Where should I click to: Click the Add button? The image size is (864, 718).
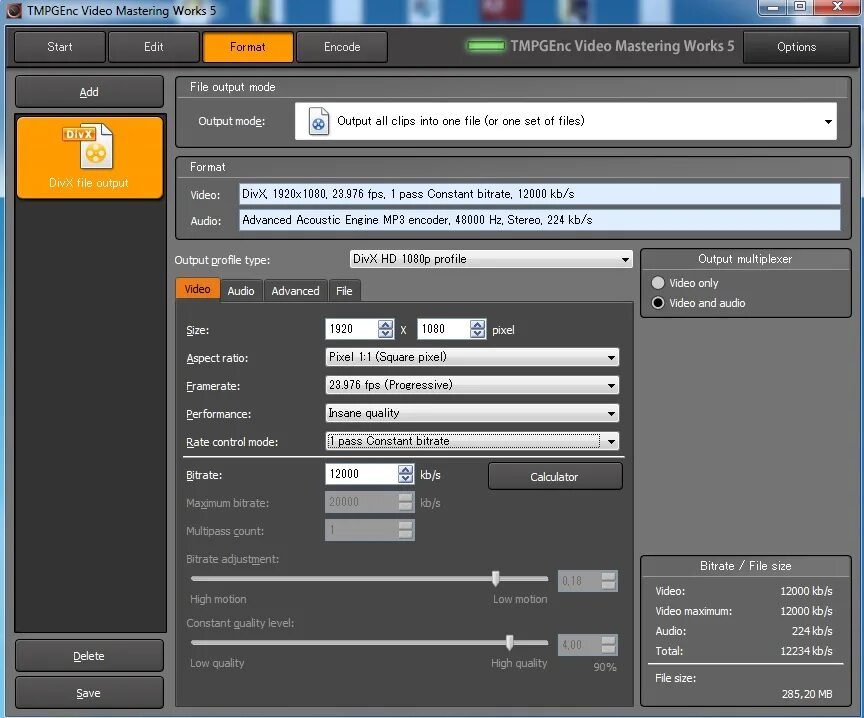point(89,92)
